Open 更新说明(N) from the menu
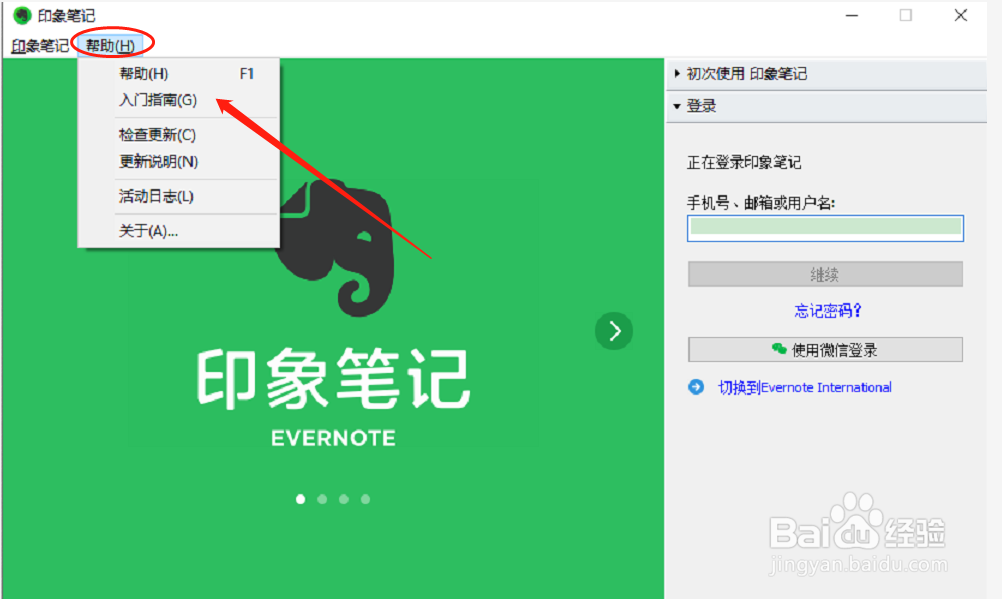The height and width of the screenshot is (599, 1002). click(x=178, y=161)
